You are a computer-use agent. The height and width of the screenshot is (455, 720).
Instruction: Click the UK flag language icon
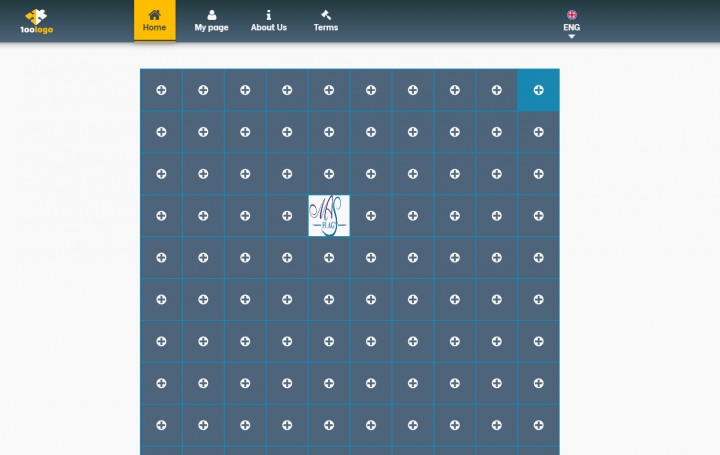(x=572, y=15)
